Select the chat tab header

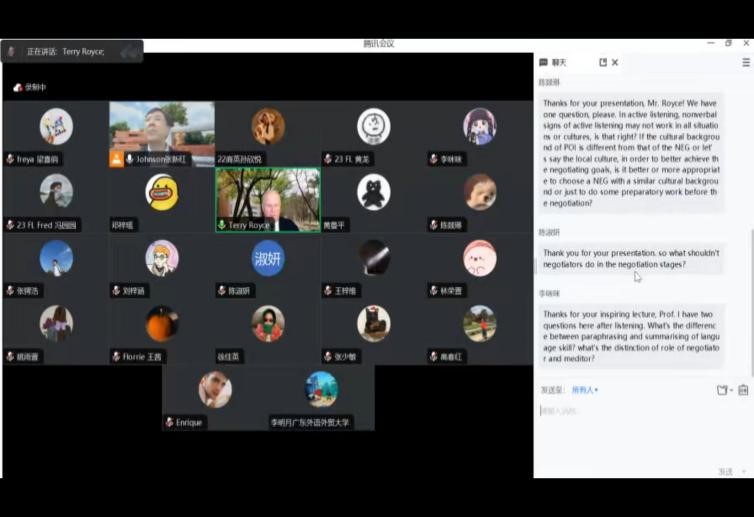coord(552,62)
